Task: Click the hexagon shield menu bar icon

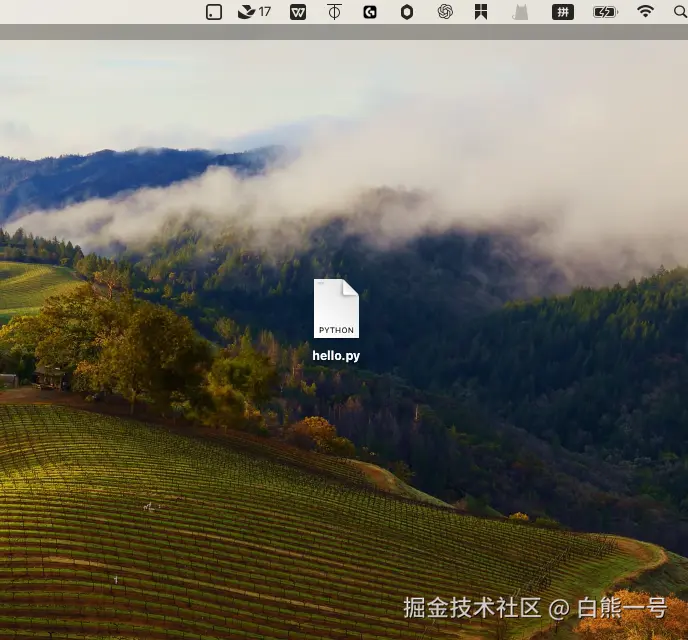Action: pyautogui.click(x=407, y=12)
